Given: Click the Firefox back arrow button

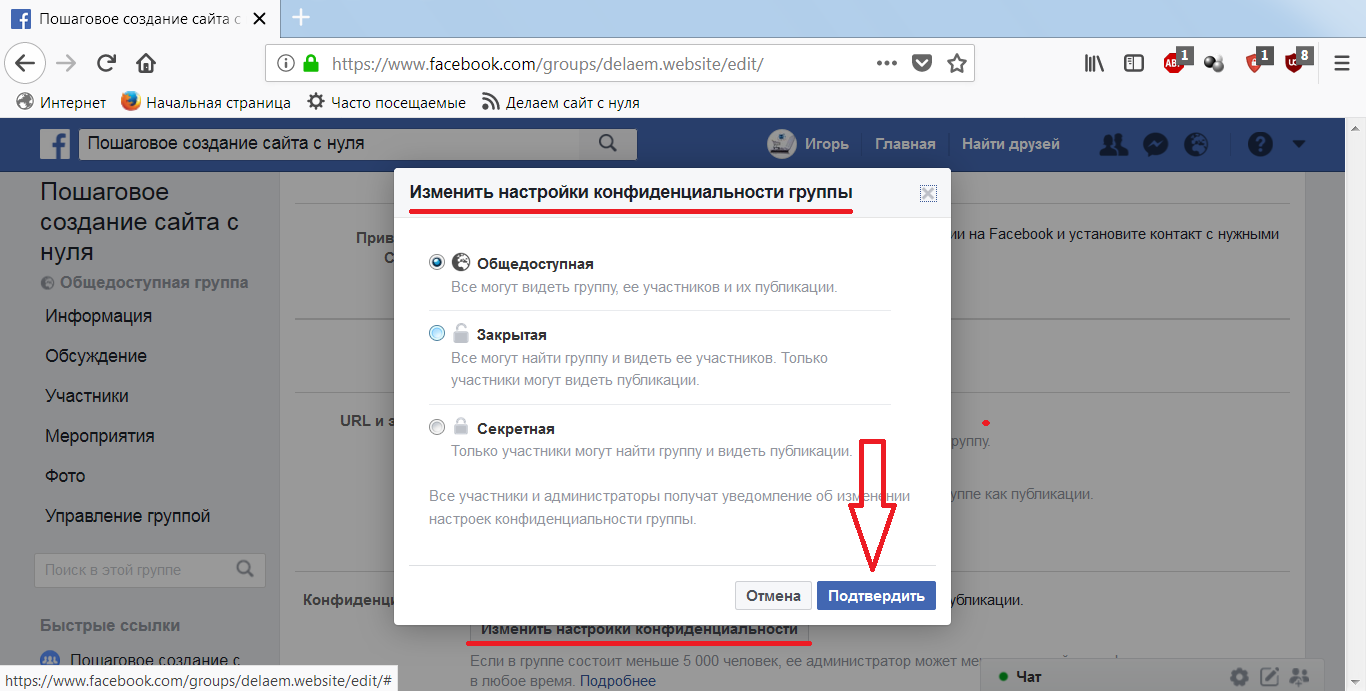Looking at the screenshot, I should point(25,63).
